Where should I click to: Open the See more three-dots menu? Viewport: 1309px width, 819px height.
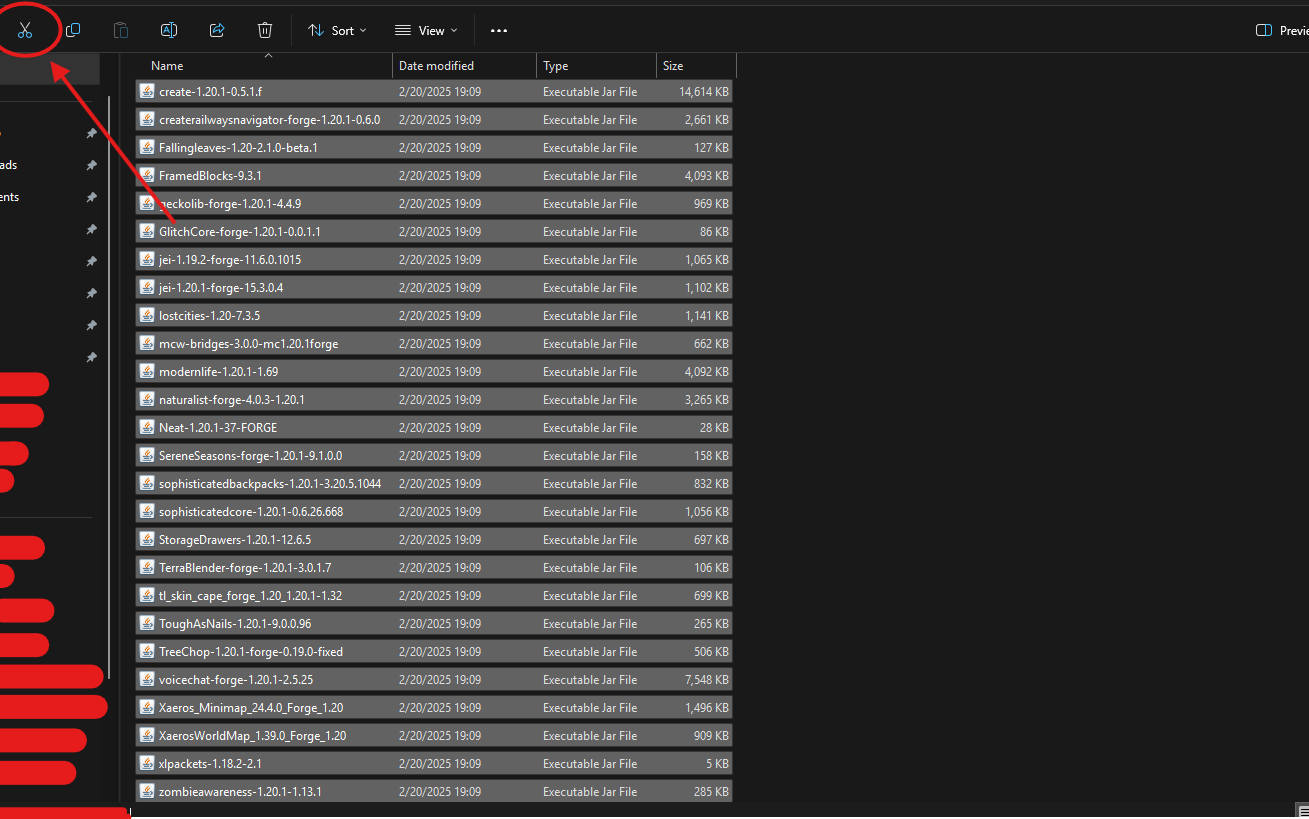point(499,30)
